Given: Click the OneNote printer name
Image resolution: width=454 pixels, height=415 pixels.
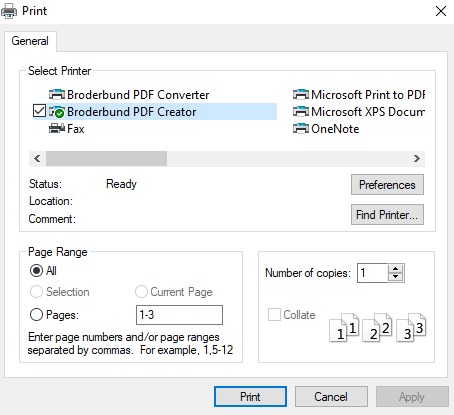Looking at the screenshot, I should point(335,129).
